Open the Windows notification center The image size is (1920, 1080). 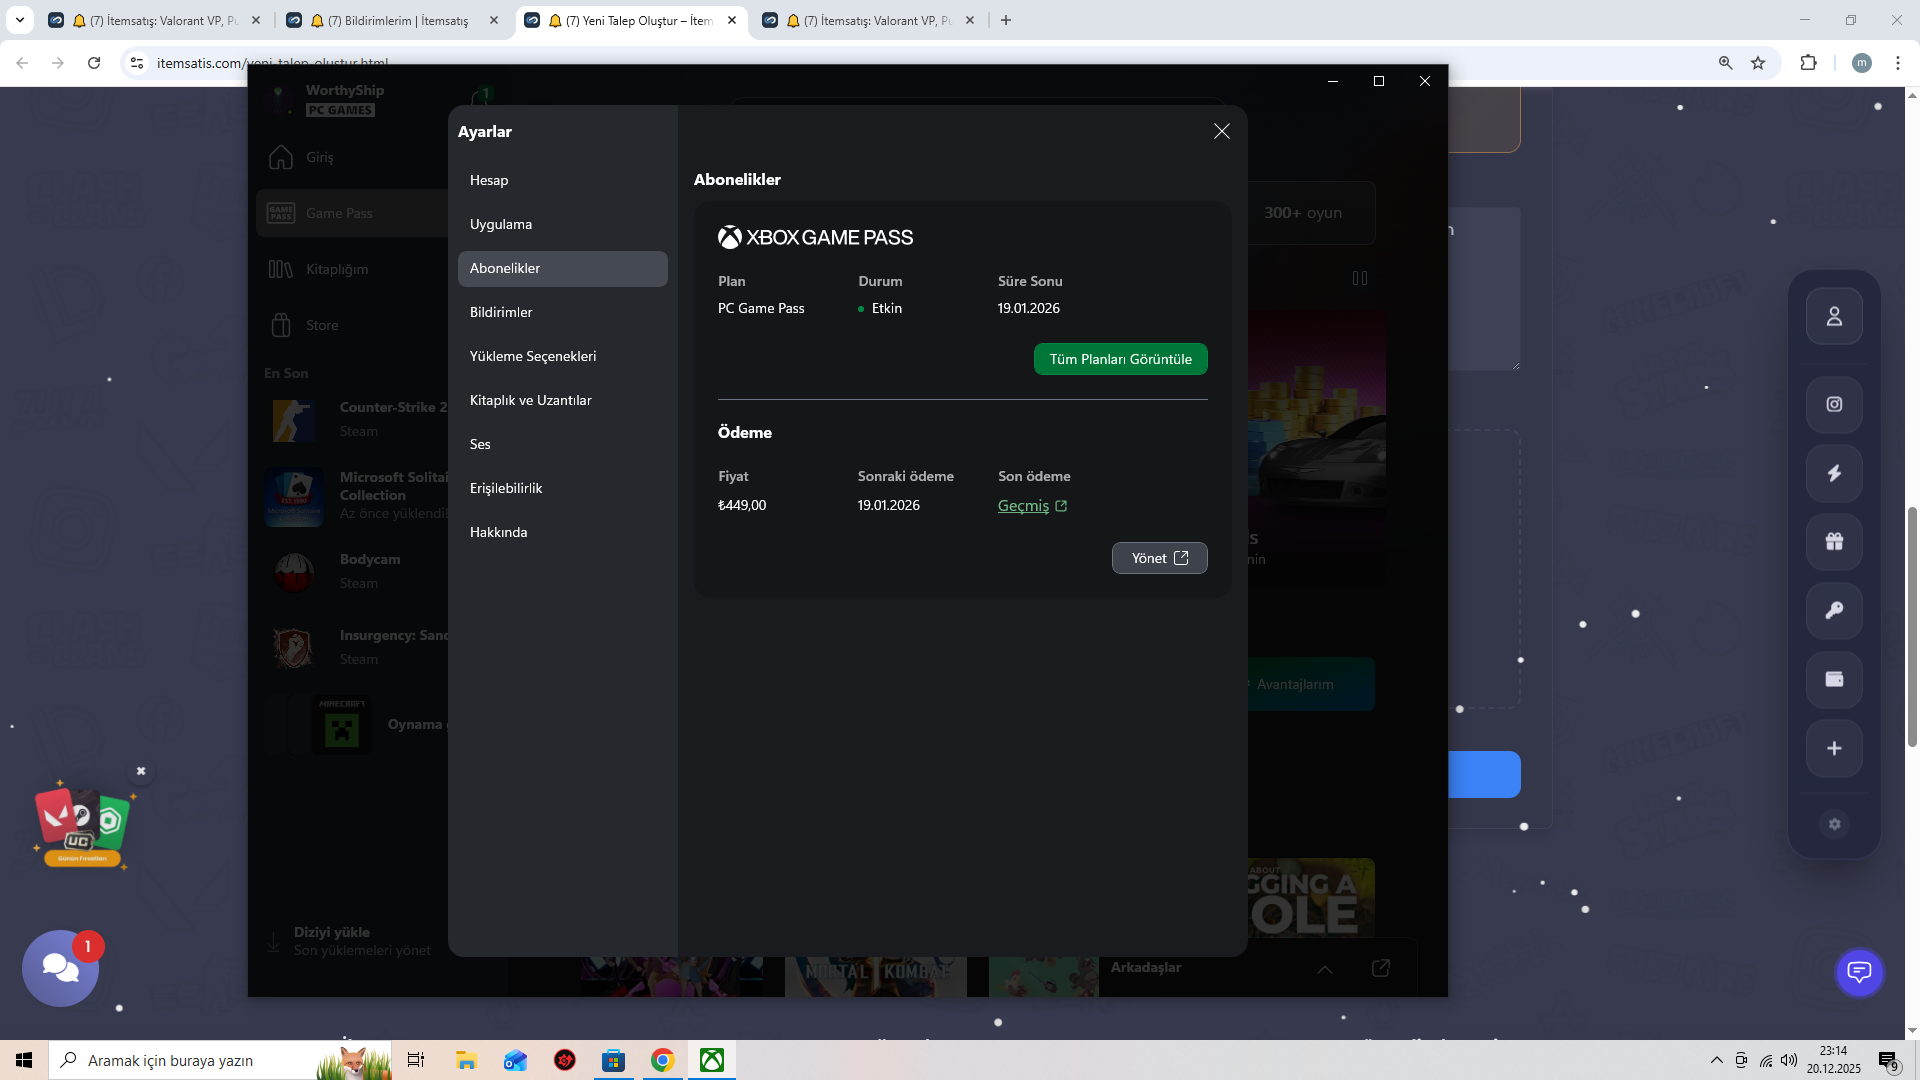coord(1888,1061)
